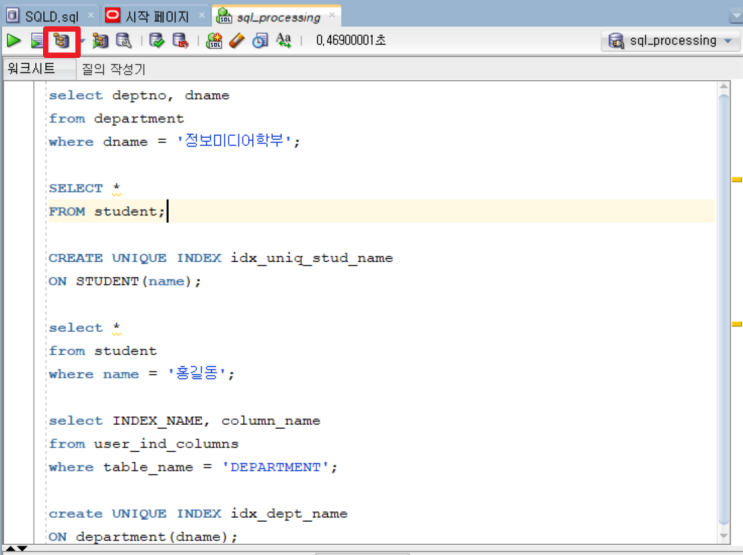Click the '홍길동' string literal

coord(197,373)
